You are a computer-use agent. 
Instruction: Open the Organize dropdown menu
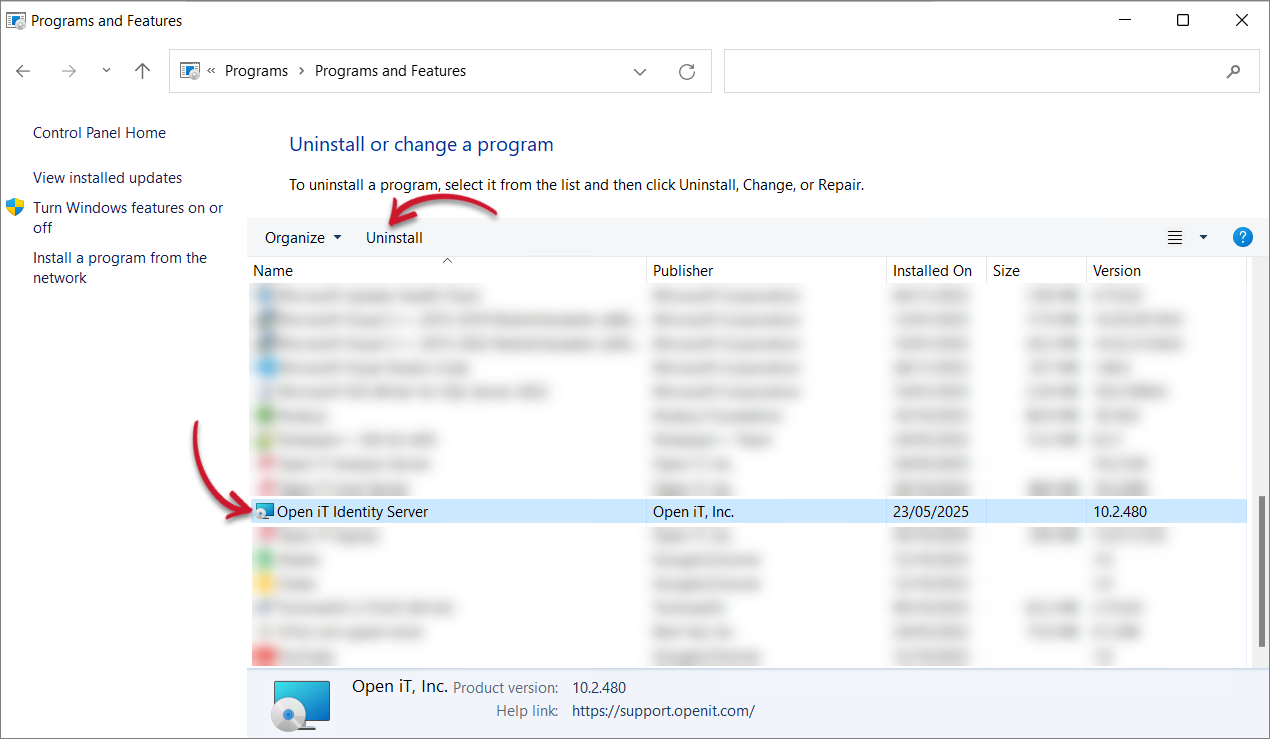coord(303,238)
